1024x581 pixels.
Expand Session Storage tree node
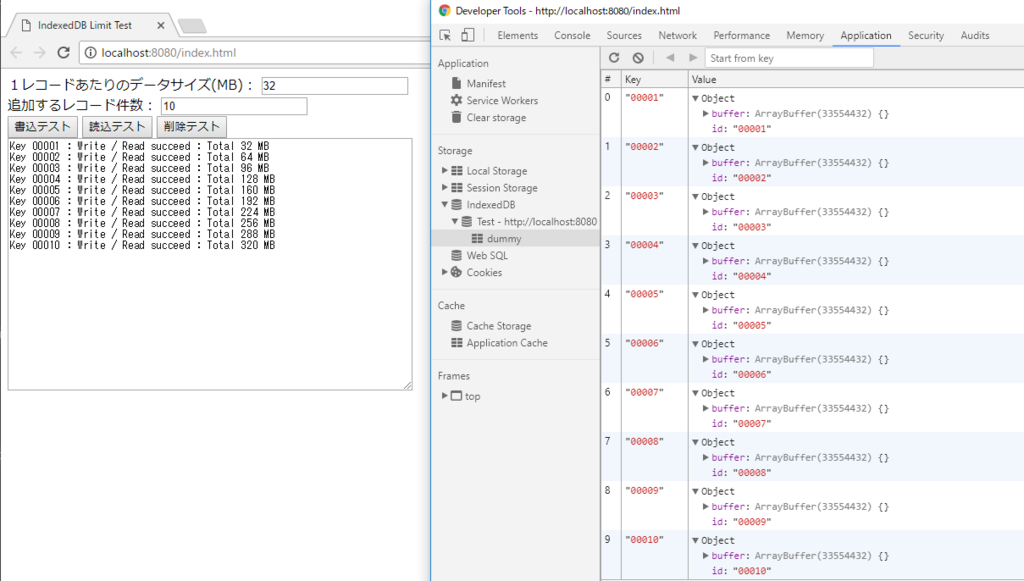pyautogui.click(x=444, y=187)
